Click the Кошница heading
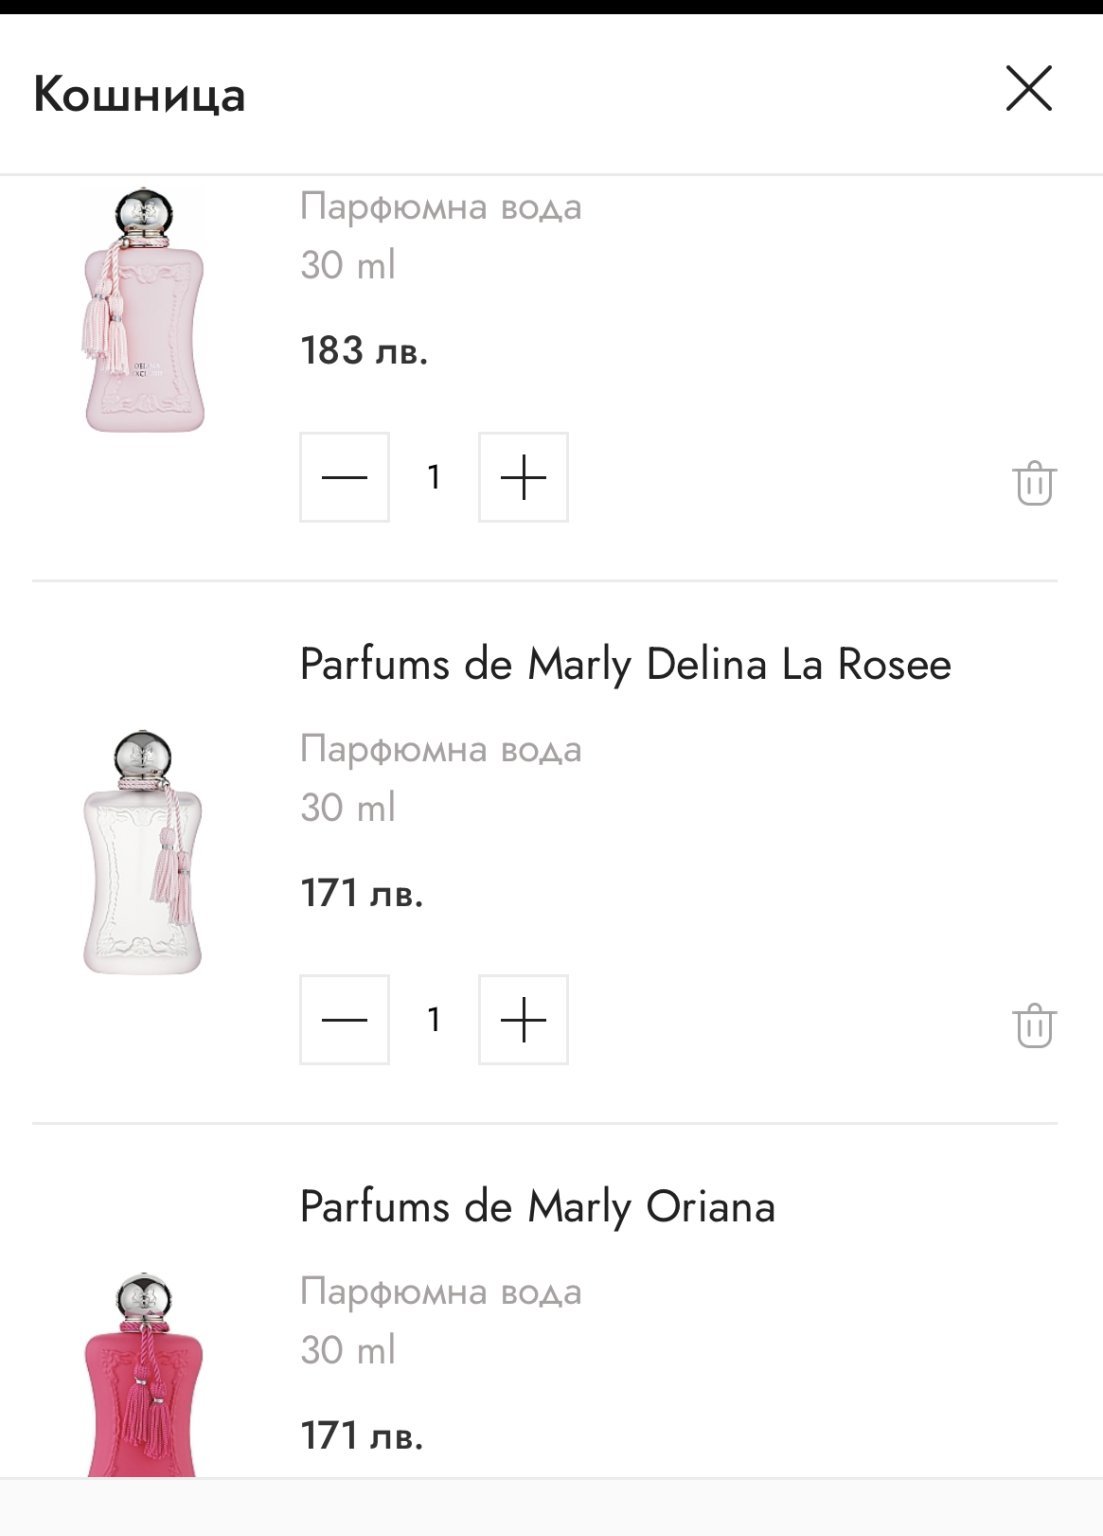 click(139, 95)
